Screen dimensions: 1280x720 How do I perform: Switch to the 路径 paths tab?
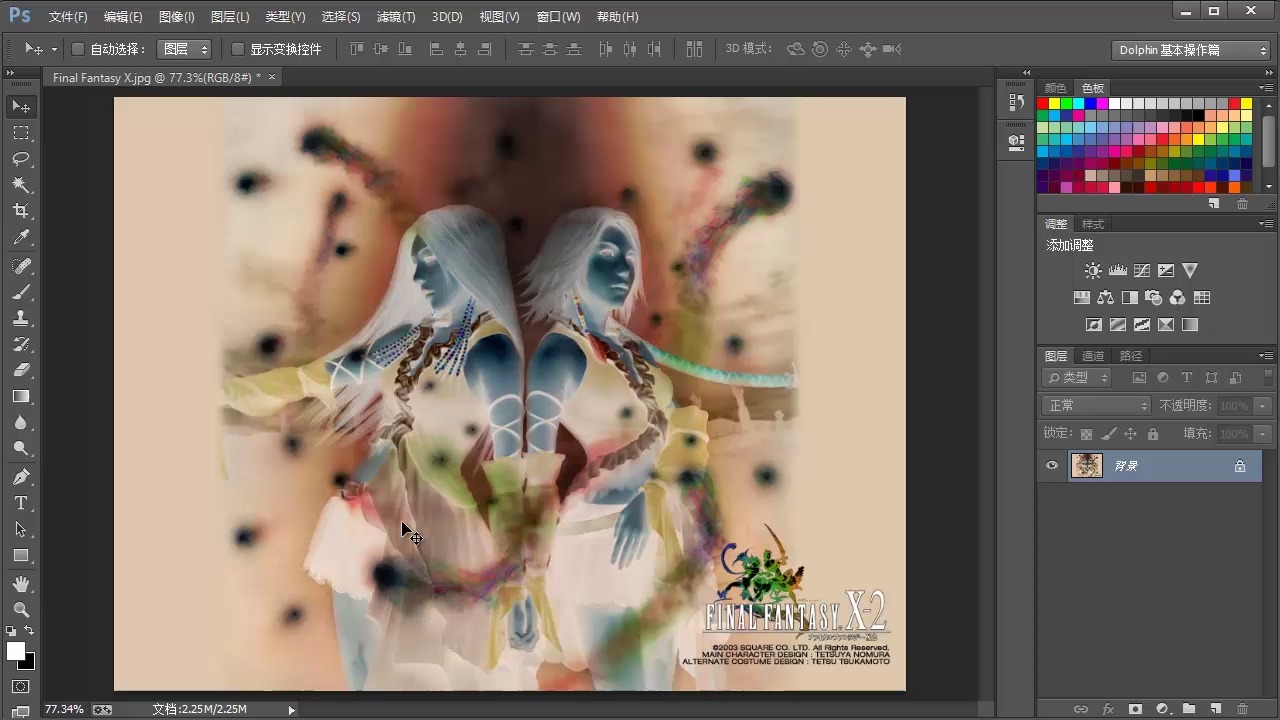click(x=1131, y=356)
